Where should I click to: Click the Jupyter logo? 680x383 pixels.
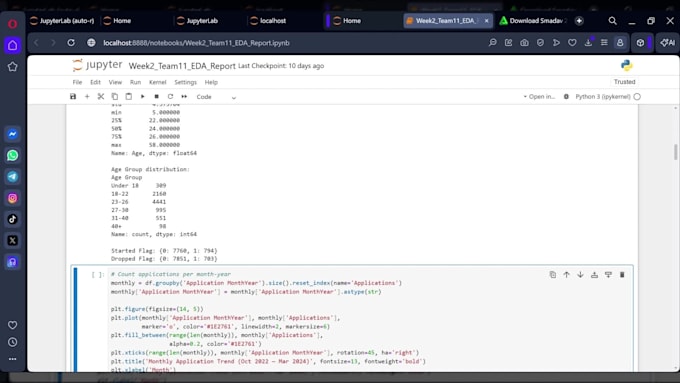(x=98, y=65)
